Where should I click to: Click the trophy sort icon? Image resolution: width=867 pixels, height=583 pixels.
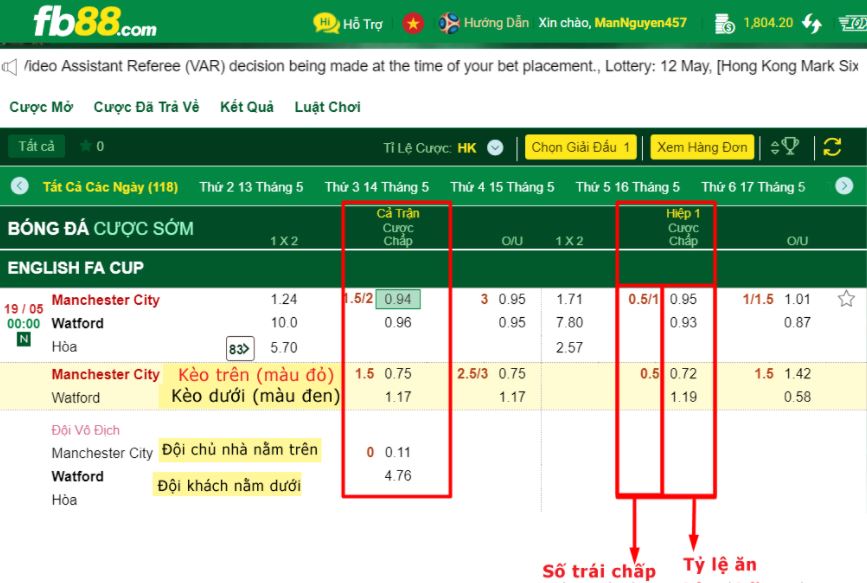point(785,147)
